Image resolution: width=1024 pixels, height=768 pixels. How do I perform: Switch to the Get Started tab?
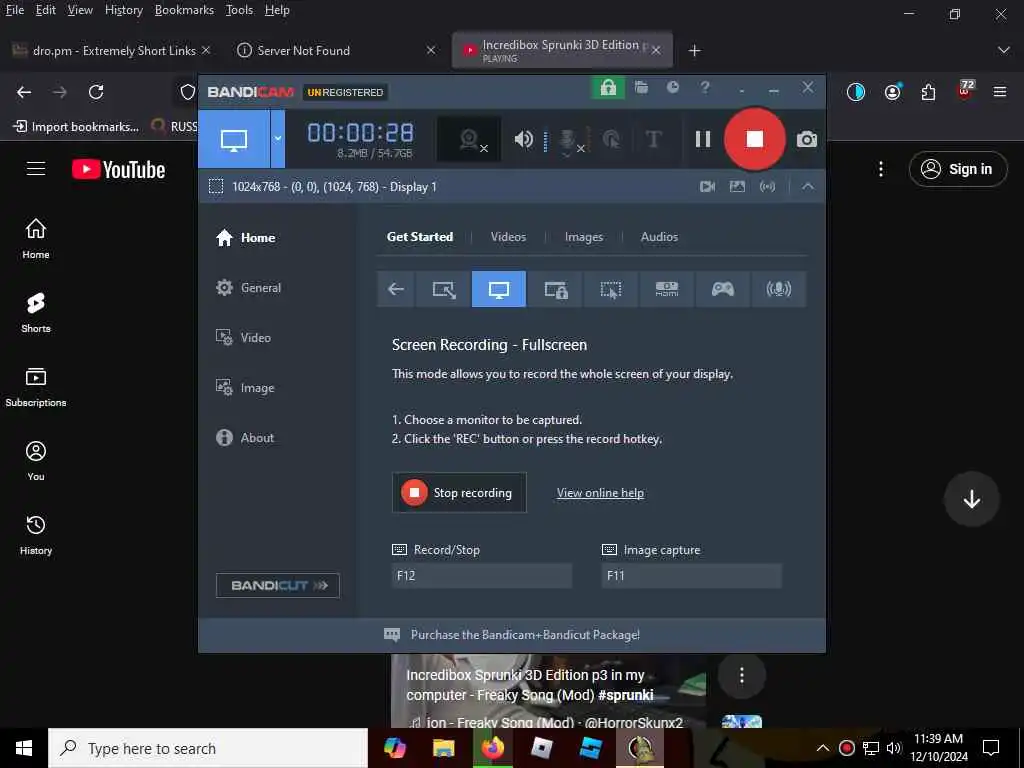coord(420,237)
